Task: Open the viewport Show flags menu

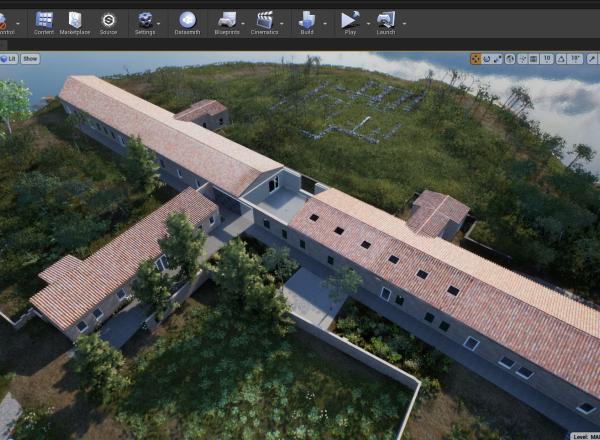Action: point(30,59)
